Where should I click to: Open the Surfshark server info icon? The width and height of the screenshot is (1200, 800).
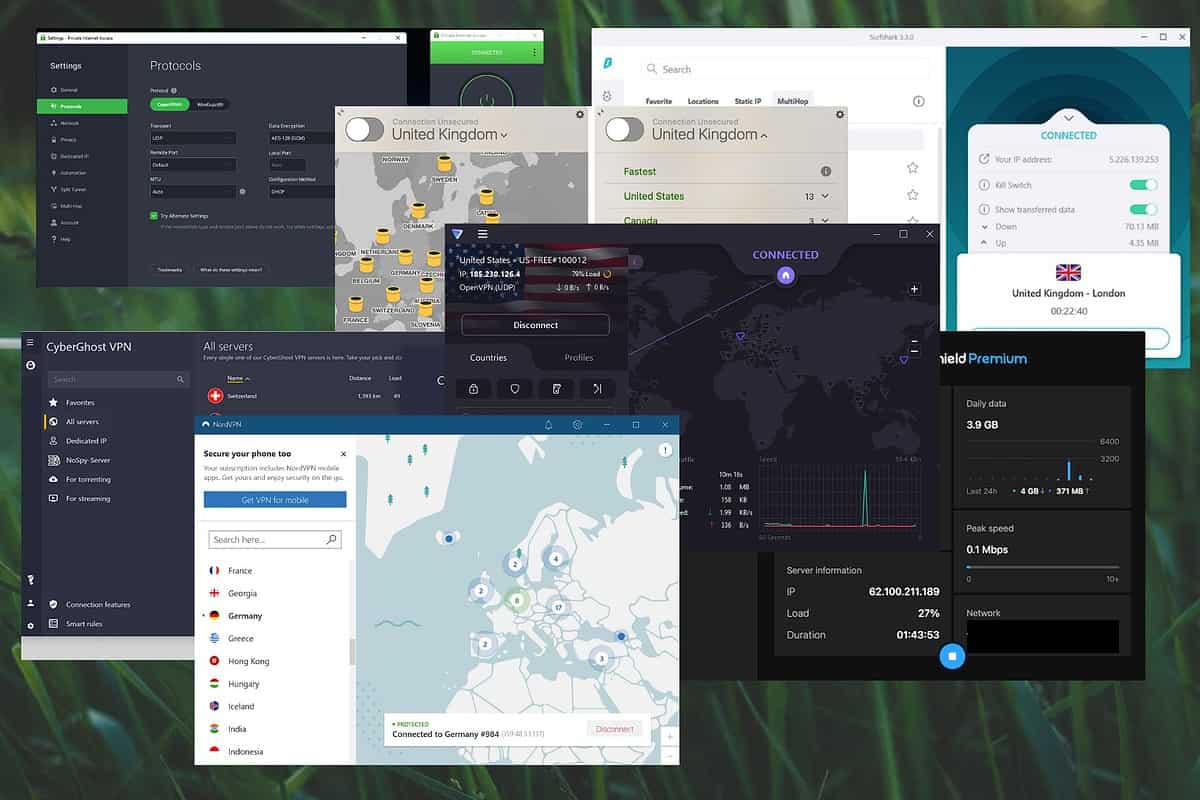click(919, 101)
